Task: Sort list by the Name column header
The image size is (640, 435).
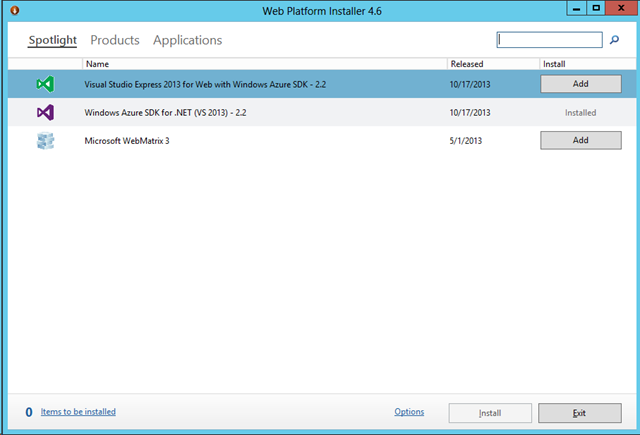Action: [98, 64]
